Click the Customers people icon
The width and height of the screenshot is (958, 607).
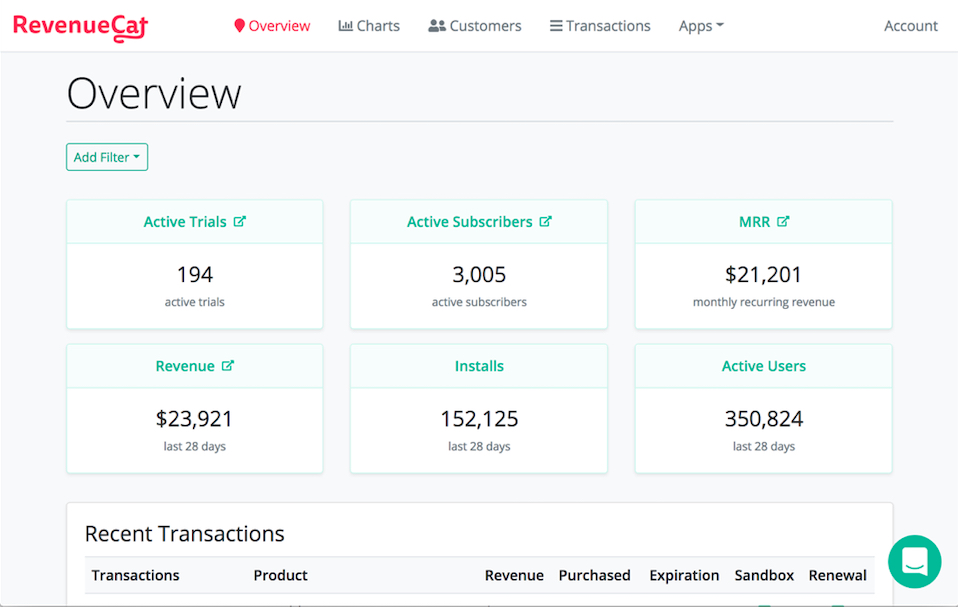[x=437, y=26]
